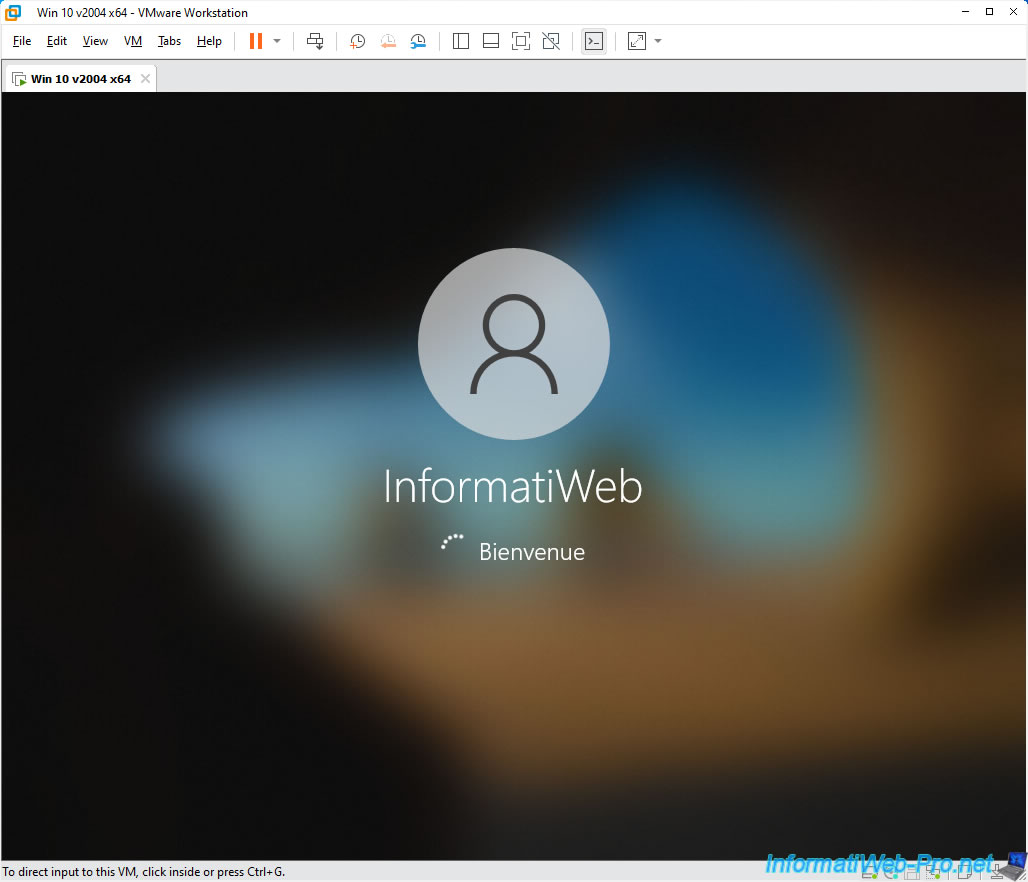Maximize the VMware Workstation window
1028x882 pixels.
tap(989, 12)
